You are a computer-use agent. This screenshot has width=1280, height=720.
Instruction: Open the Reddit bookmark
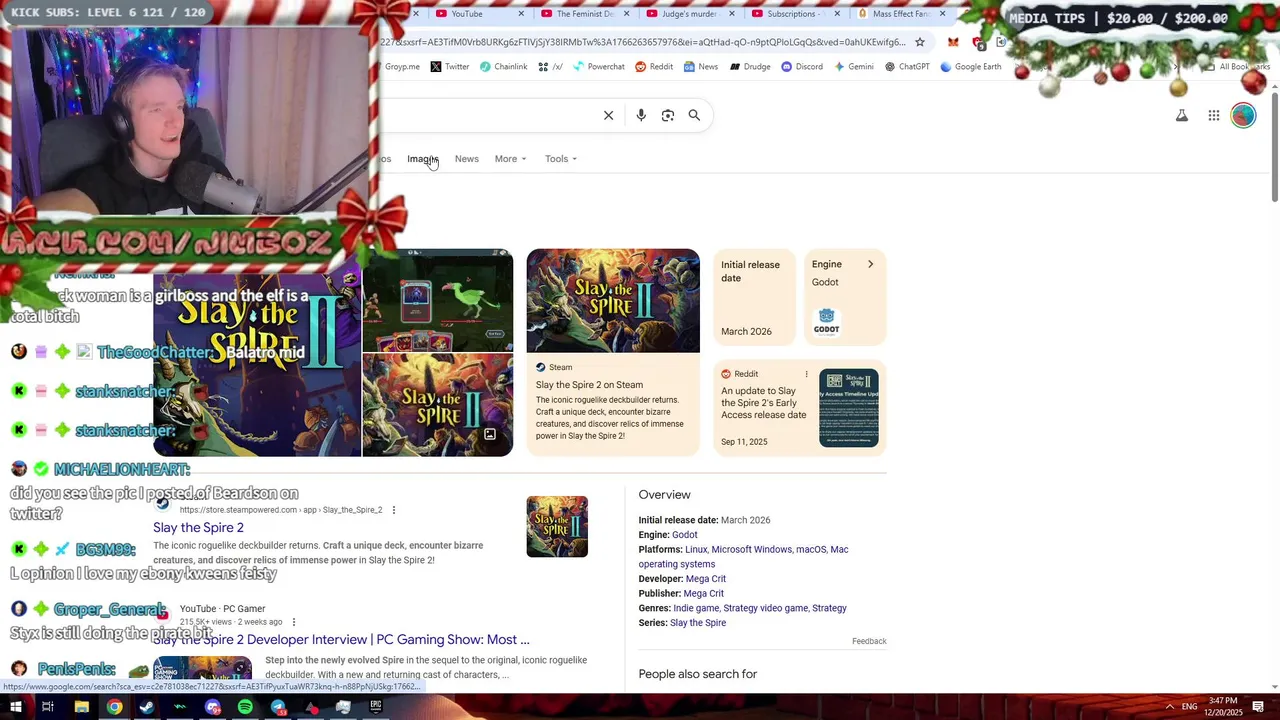tap(653, 67)
